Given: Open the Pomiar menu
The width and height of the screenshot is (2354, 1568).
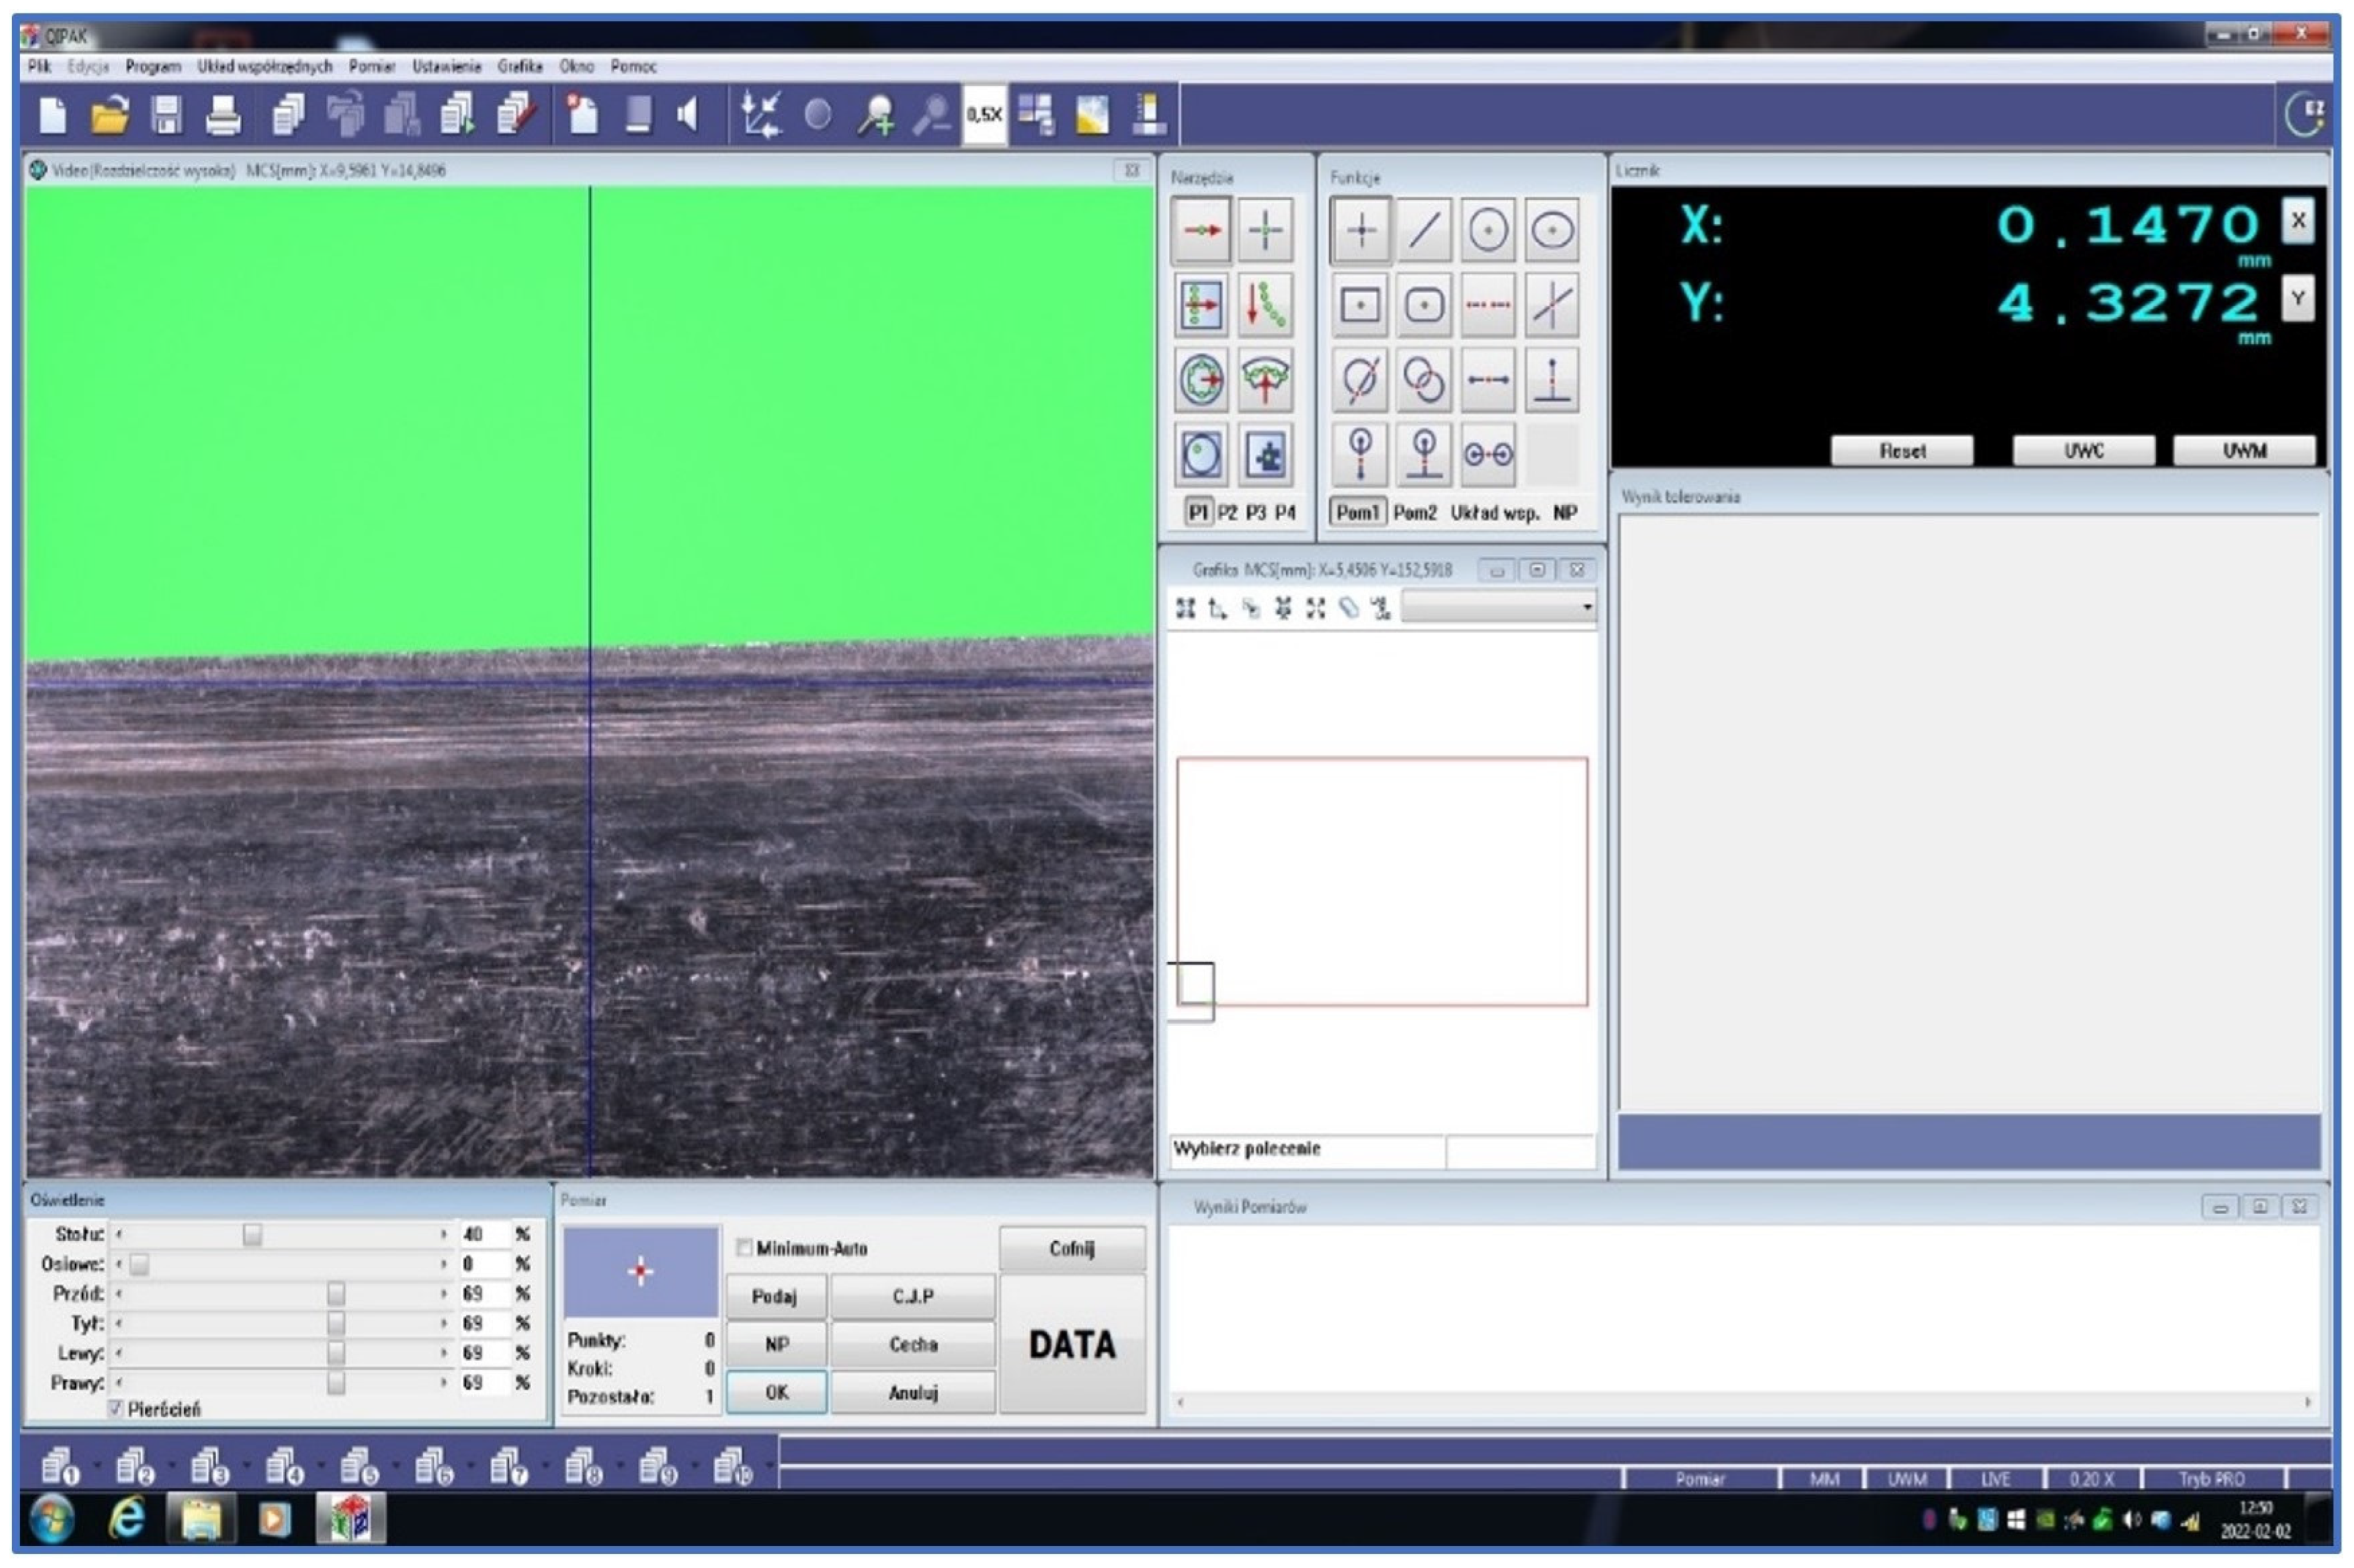Looking at the screenshot, I should (371, 66).
